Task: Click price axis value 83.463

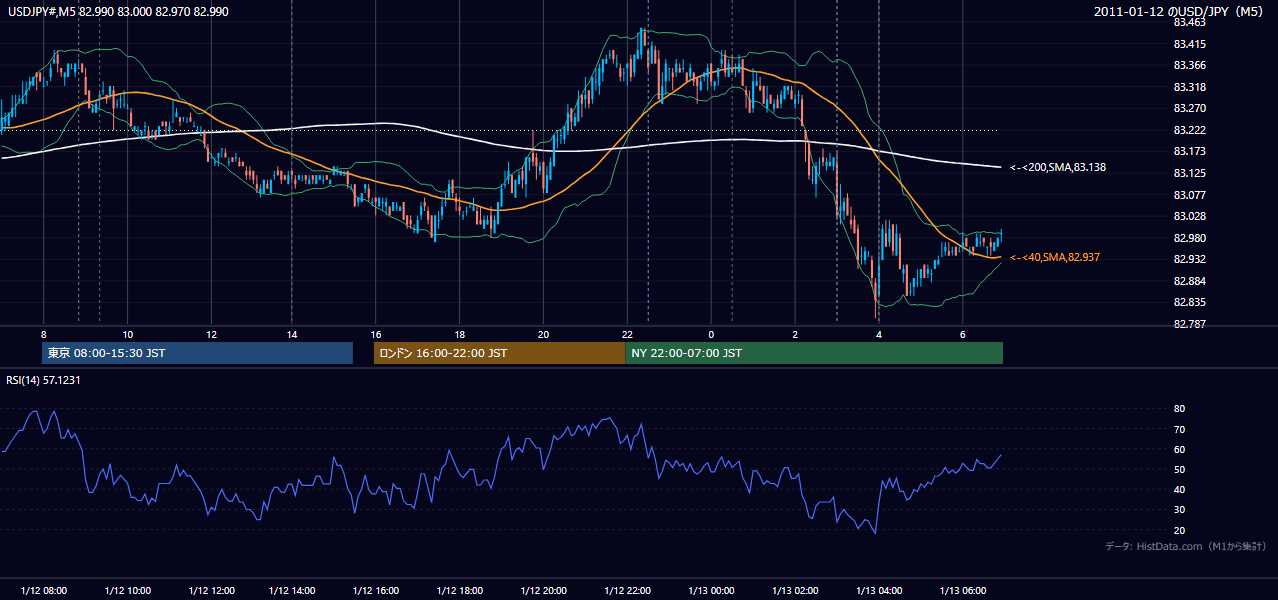Action: 1189,22
